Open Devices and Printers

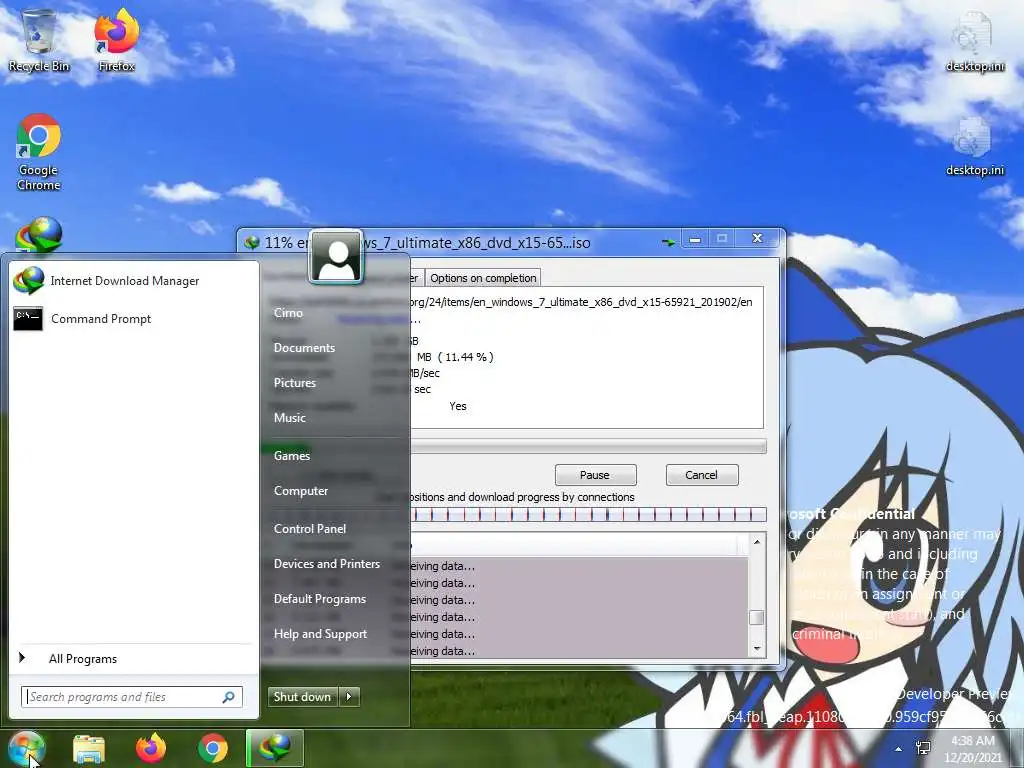327,564
